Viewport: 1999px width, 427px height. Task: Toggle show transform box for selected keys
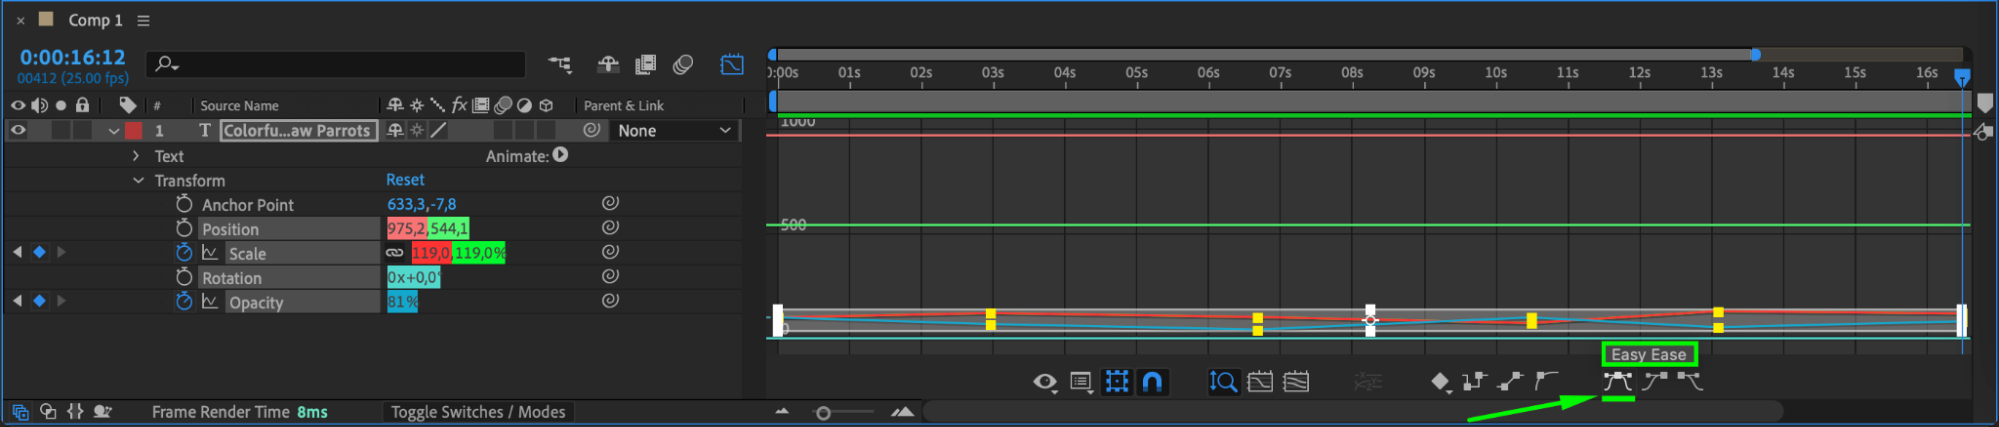[x=1117, y=382]
